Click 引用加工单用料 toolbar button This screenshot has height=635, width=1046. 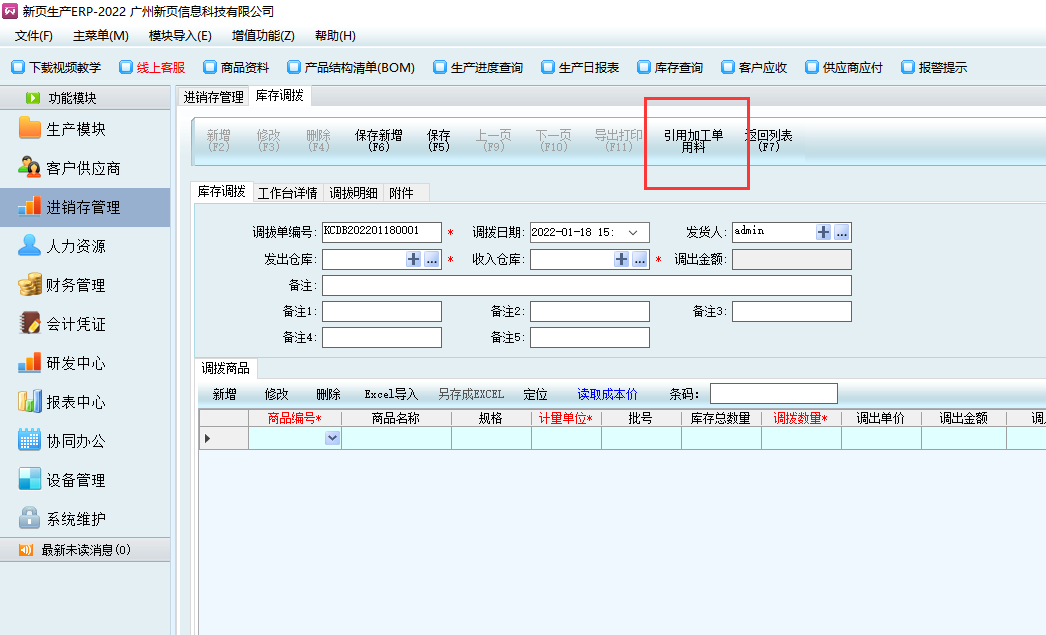(x=693, y=141)
